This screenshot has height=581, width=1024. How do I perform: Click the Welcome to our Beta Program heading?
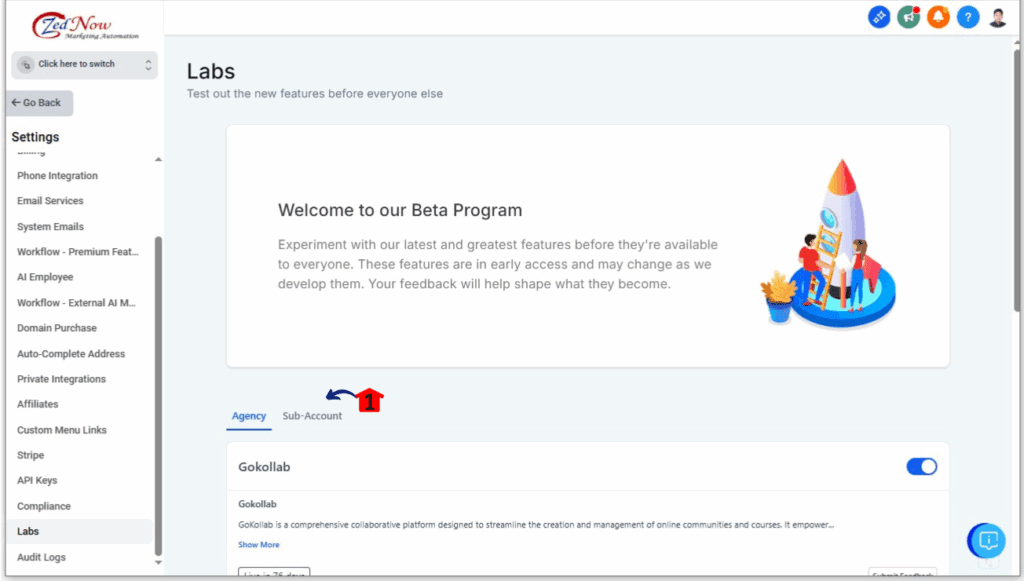coord(400,210)
